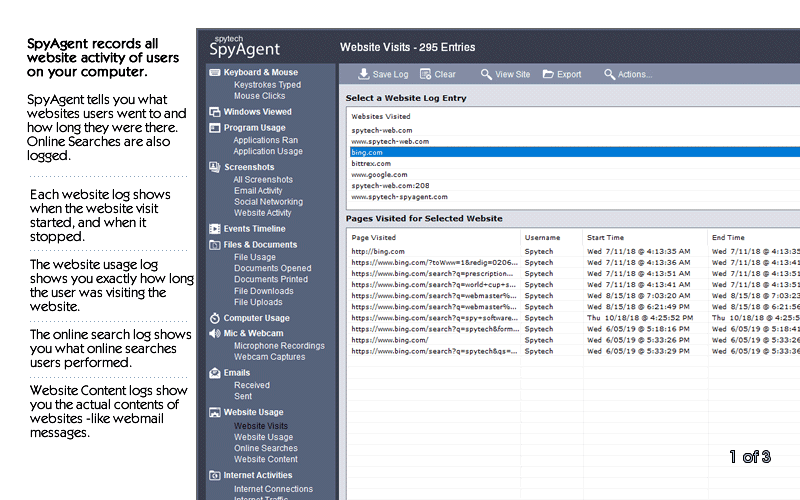This screenshot has width=800, height=500.
Task: Open Webcam Captures
Action: pos(269,357)
